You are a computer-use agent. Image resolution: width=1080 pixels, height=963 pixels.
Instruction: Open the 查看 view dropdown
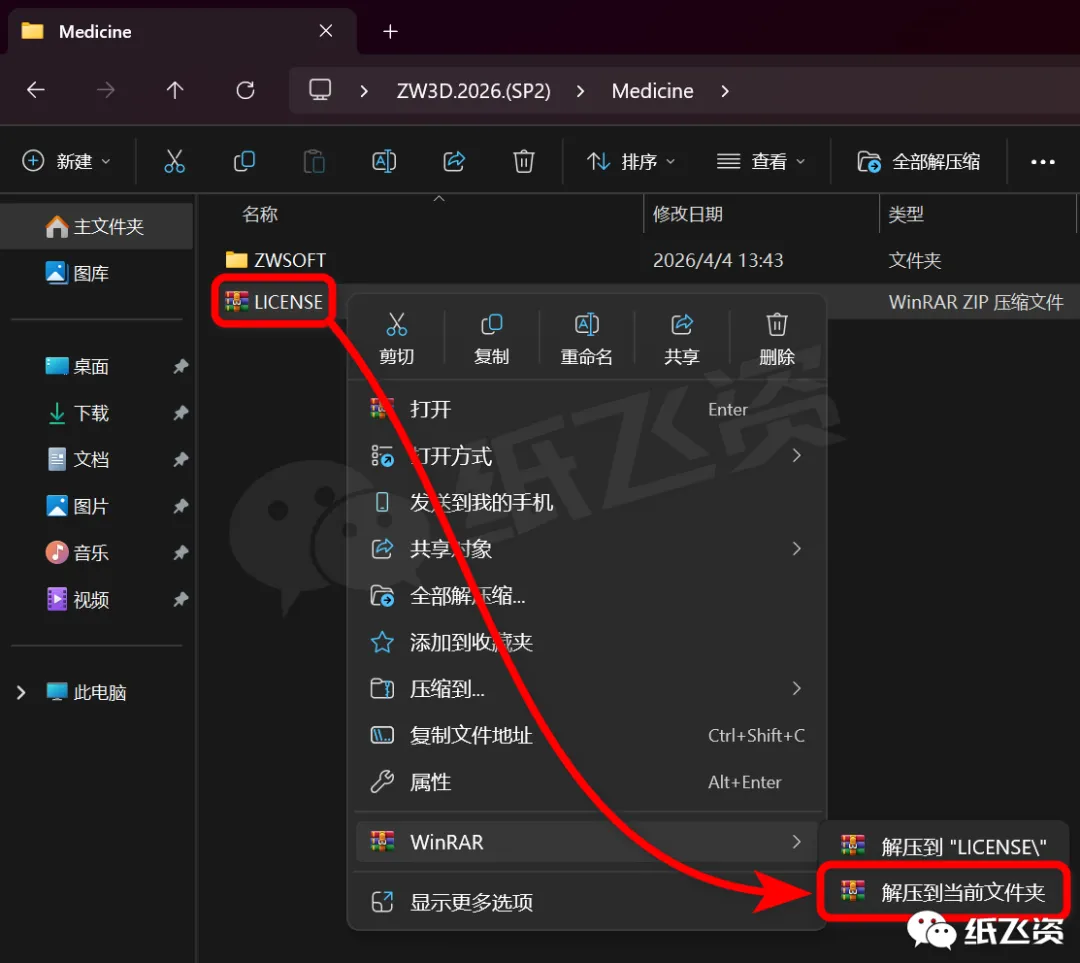(761, 162)
